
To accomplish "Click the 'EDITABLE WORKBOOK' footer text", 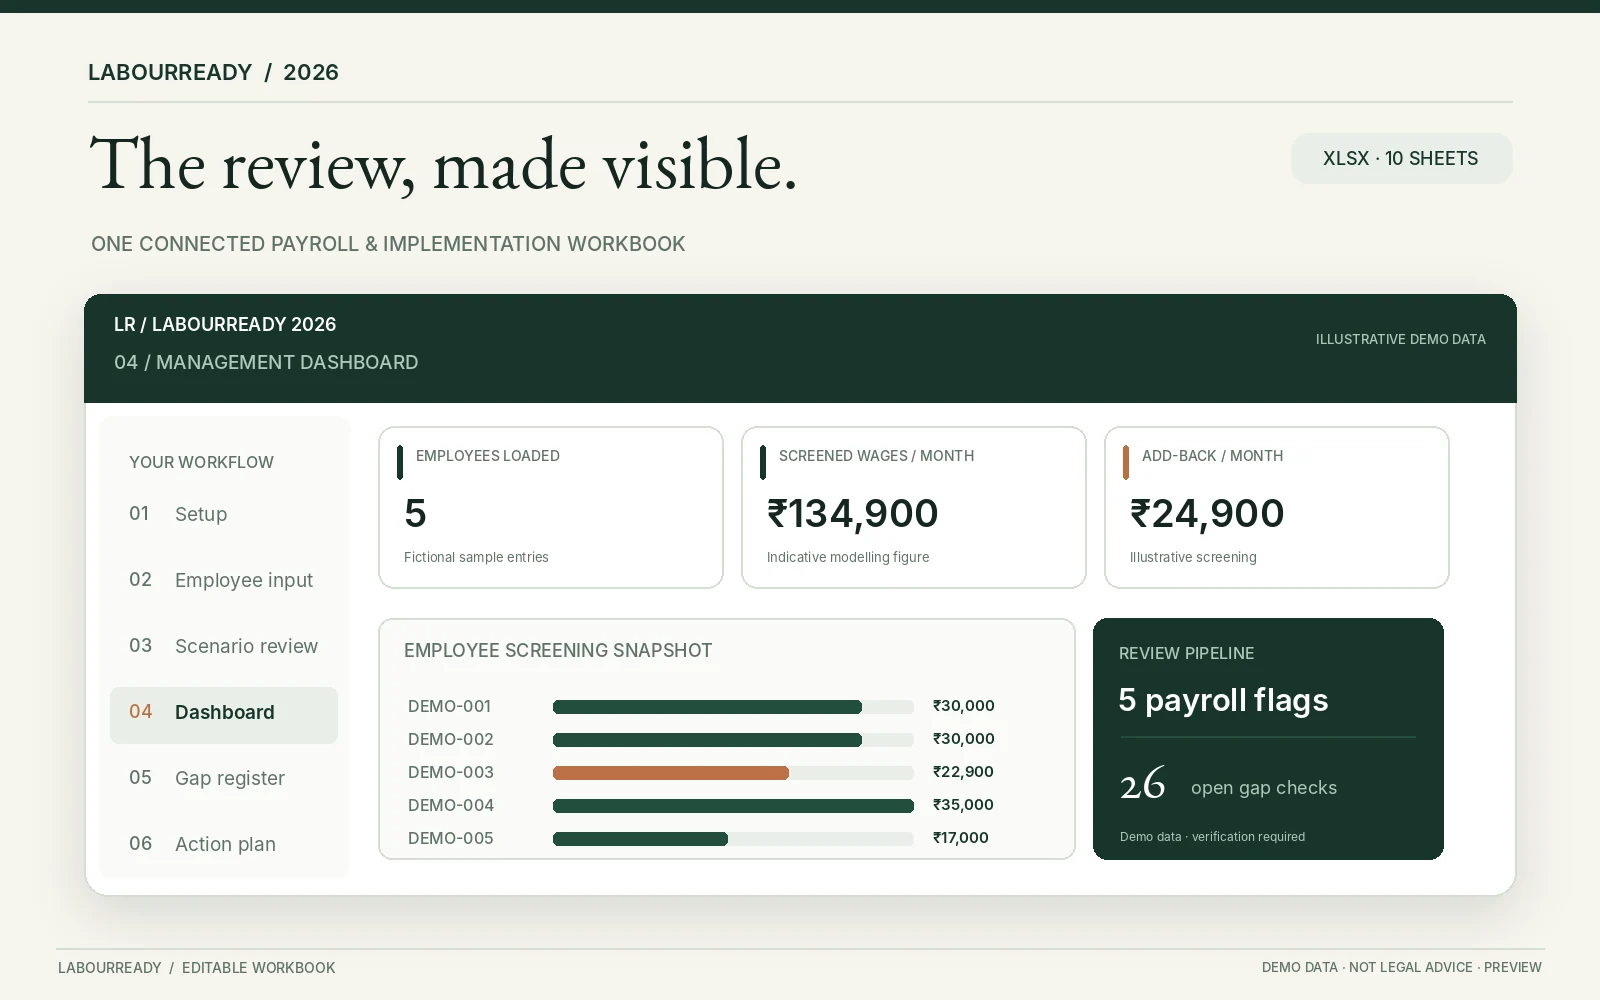I will (258, 967).
